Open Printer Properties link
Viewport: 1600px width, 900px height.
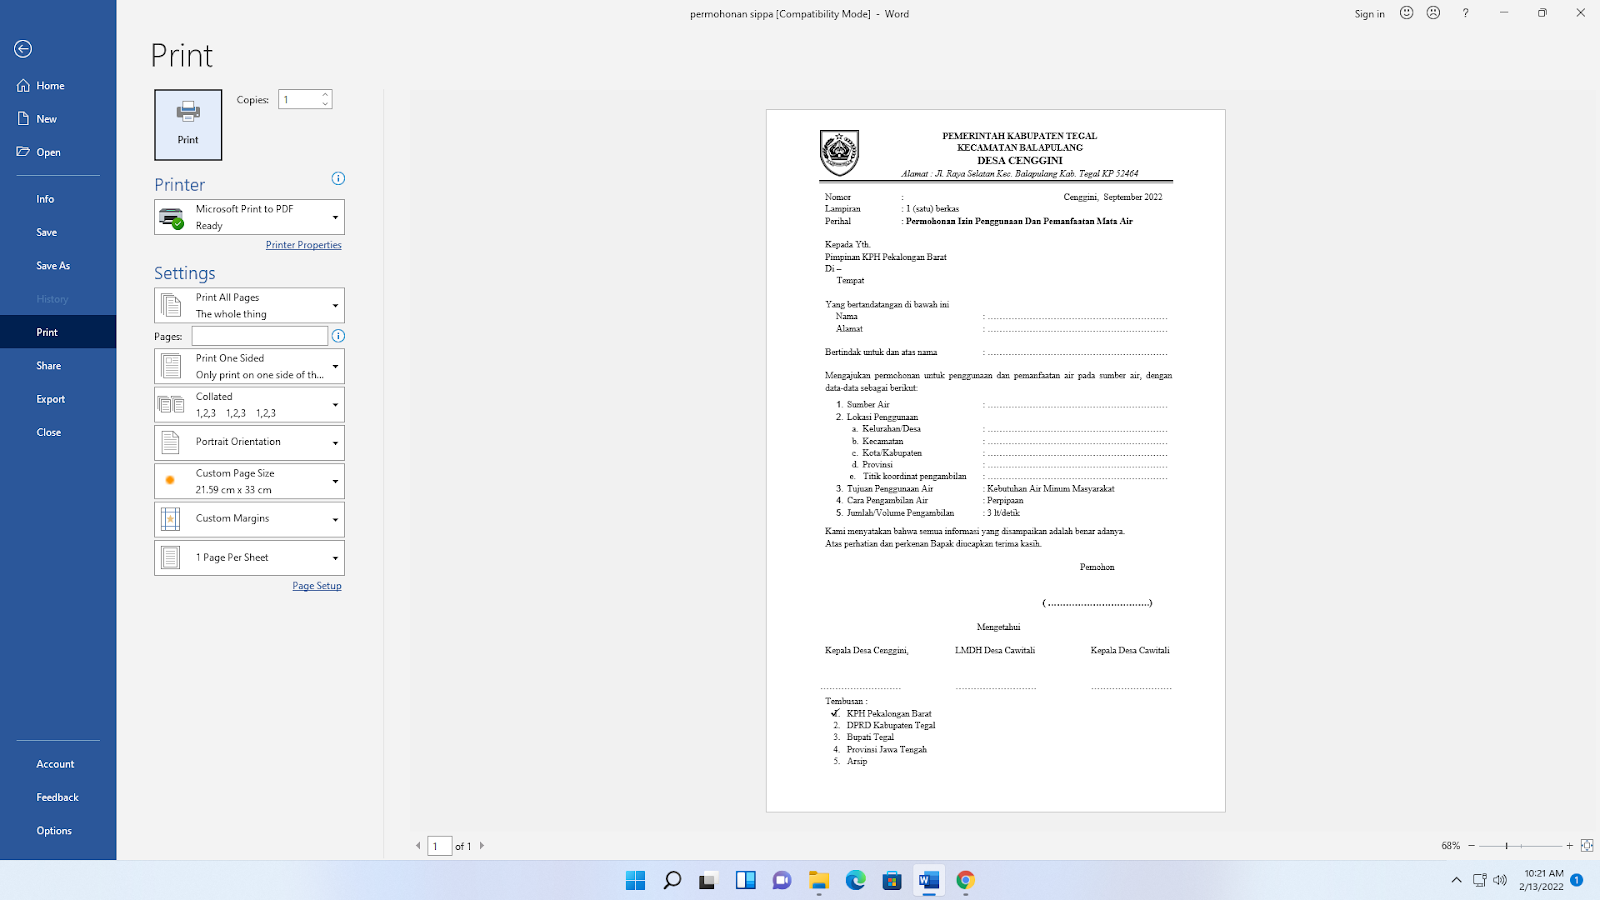tap(304, 245)
